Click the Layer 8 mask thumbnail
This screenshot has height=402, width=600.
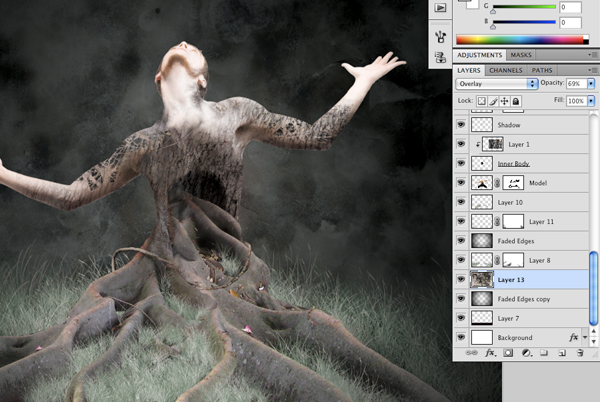[x=513, y=260]
